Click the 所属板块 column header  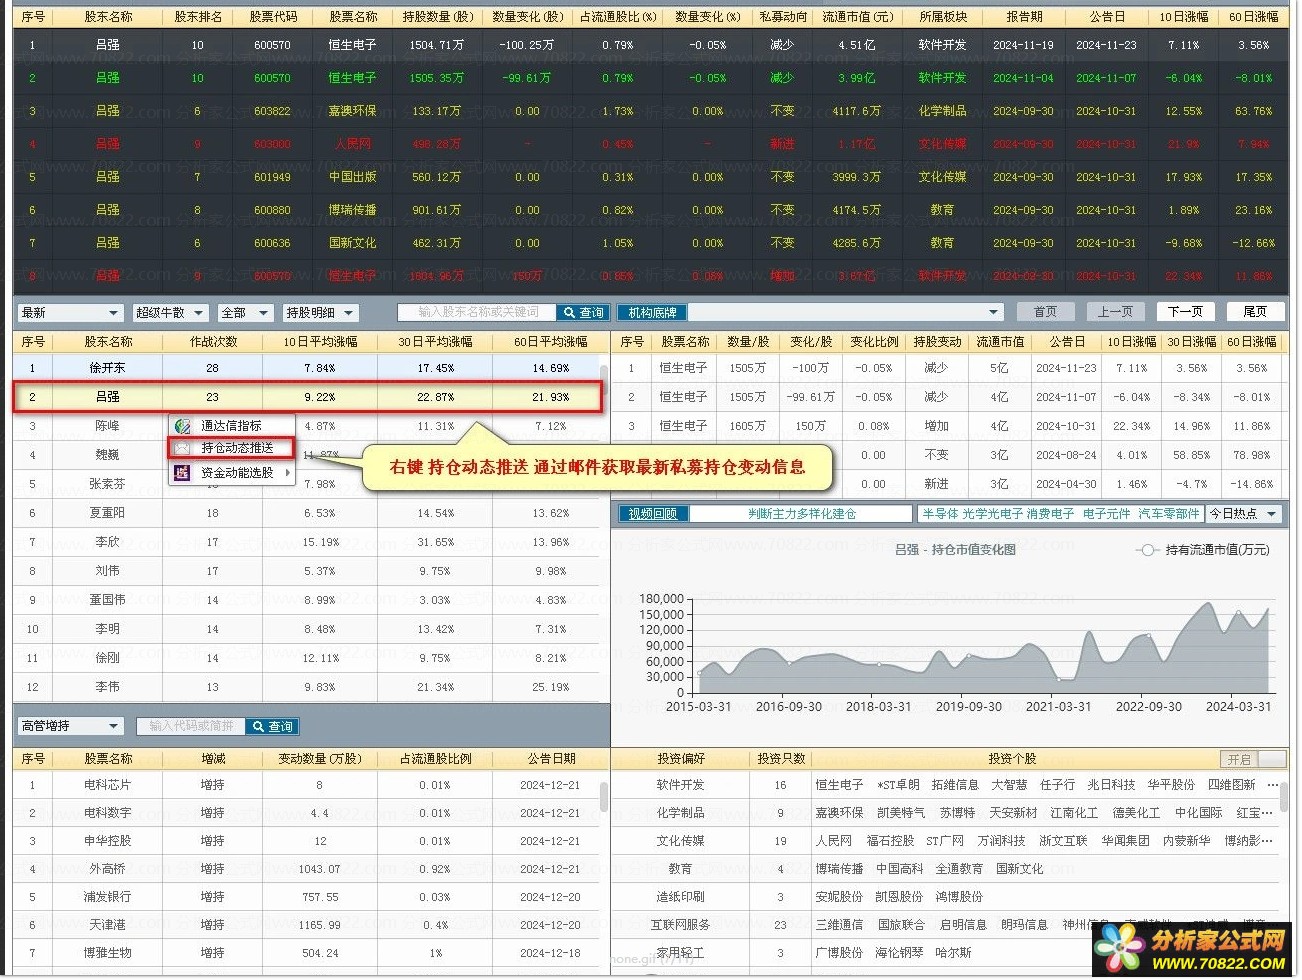[943, 17]
